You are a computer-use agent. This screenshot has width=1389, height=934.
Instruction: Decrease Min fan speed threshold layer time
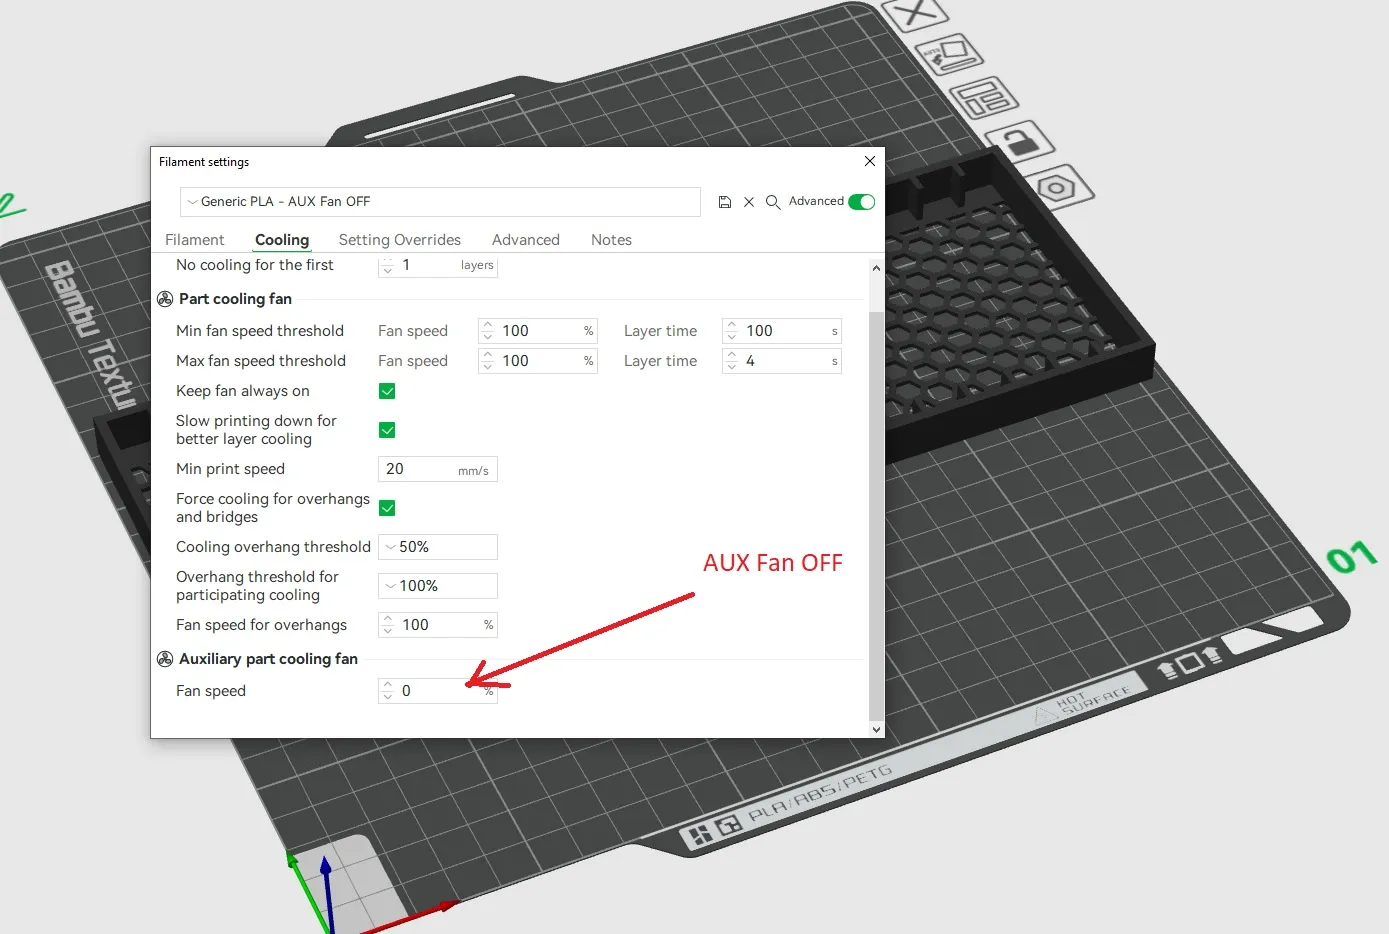click(732, 337)
